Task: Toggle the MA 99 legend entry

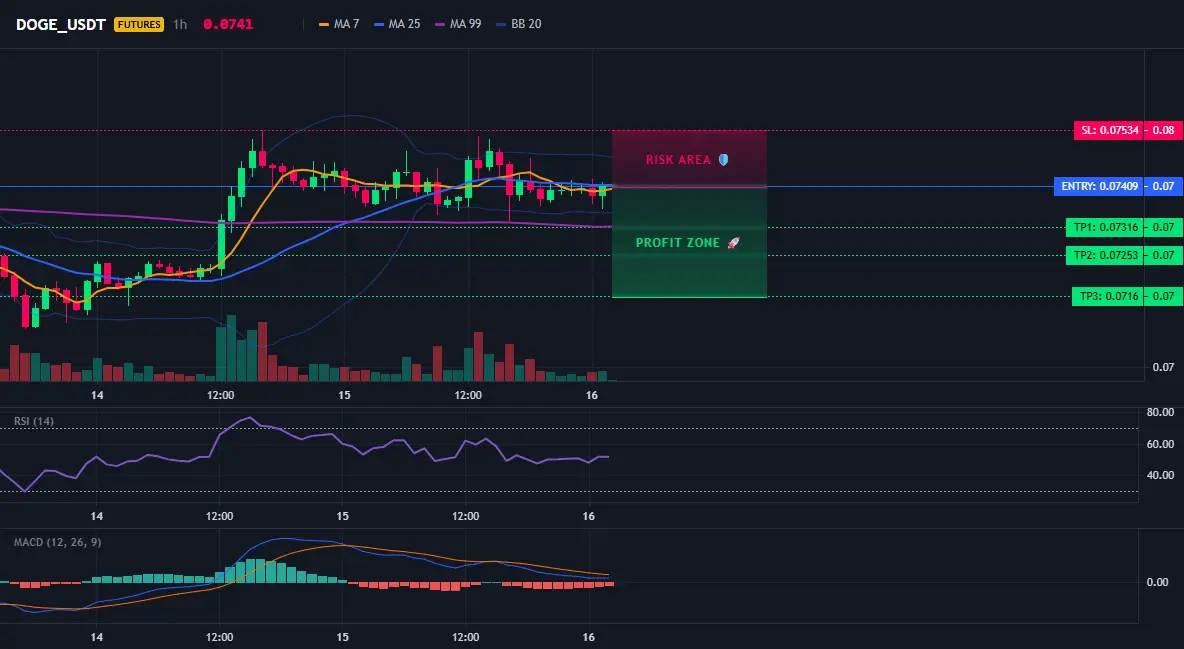Action: pyautogui.click(x=458, y=24)
